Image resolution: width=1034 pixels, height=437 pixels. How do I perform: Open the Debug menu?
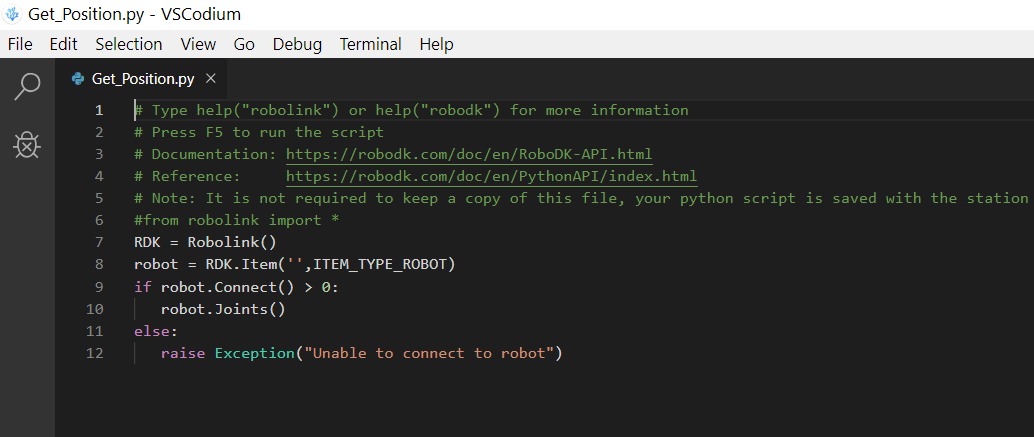point(297,44)
